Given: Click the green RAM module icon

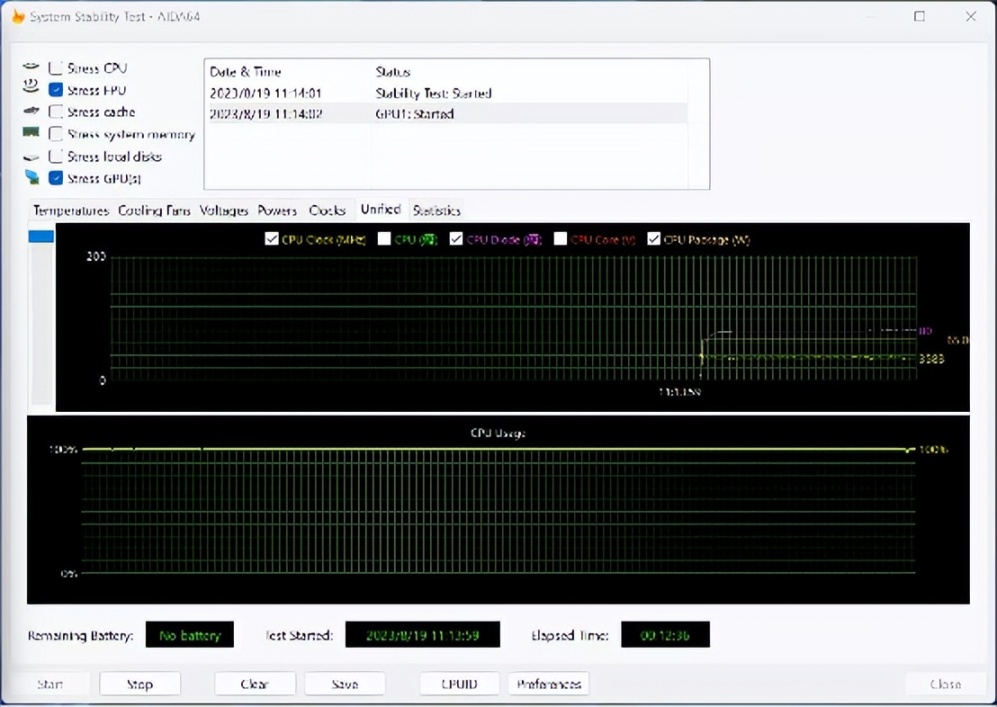Looking at the screenshot, I should 31,133.
